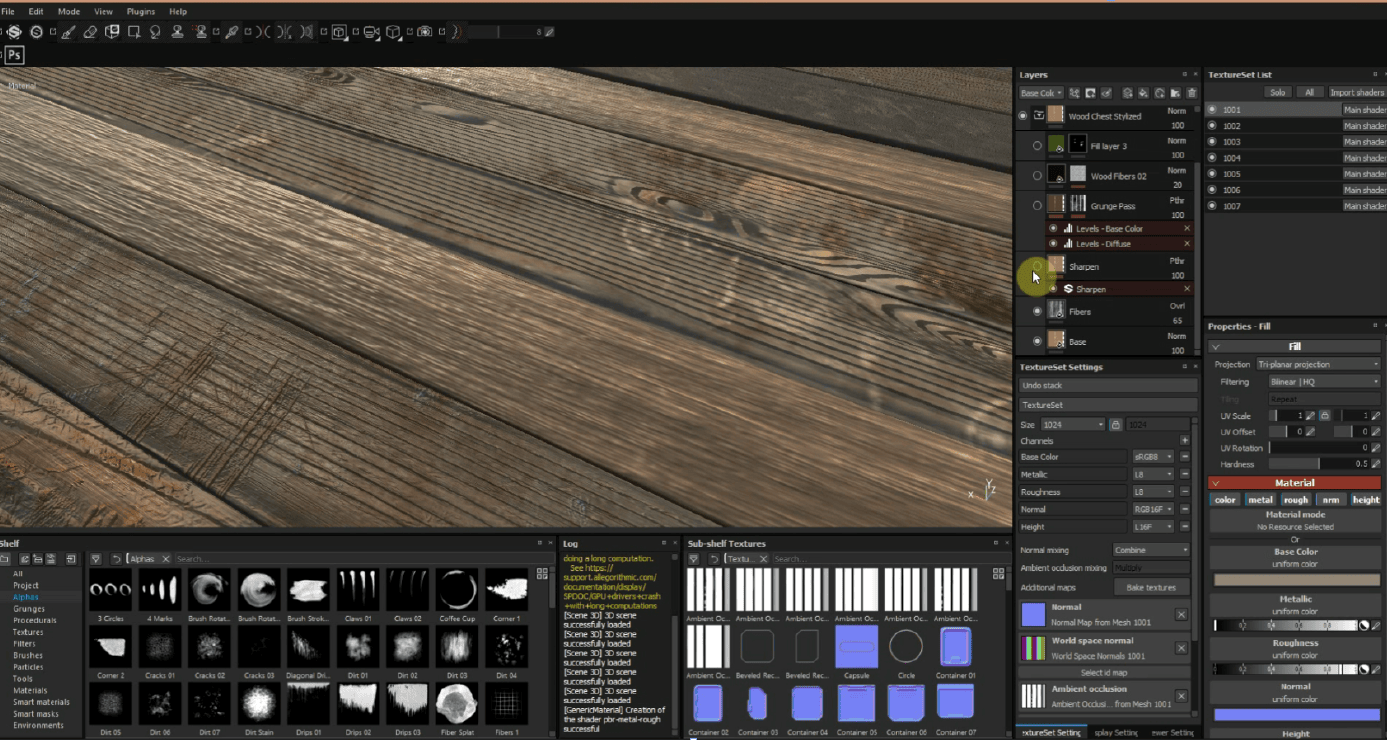
Task: Toggle visibility of Wood Chest Stylized folder
Action: pyautogui.click(x=1022, y=116)
